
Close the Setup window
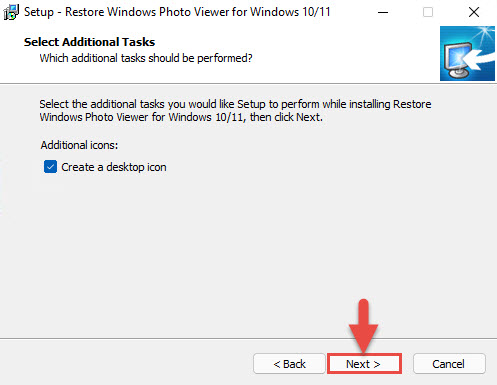(x=474, y=12)
